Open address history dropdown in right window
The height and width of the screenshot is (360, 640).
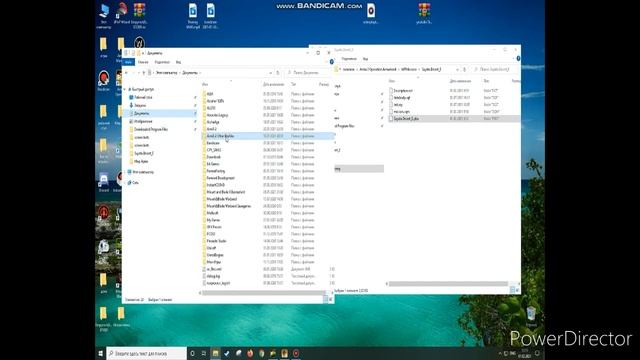point(457,69)
